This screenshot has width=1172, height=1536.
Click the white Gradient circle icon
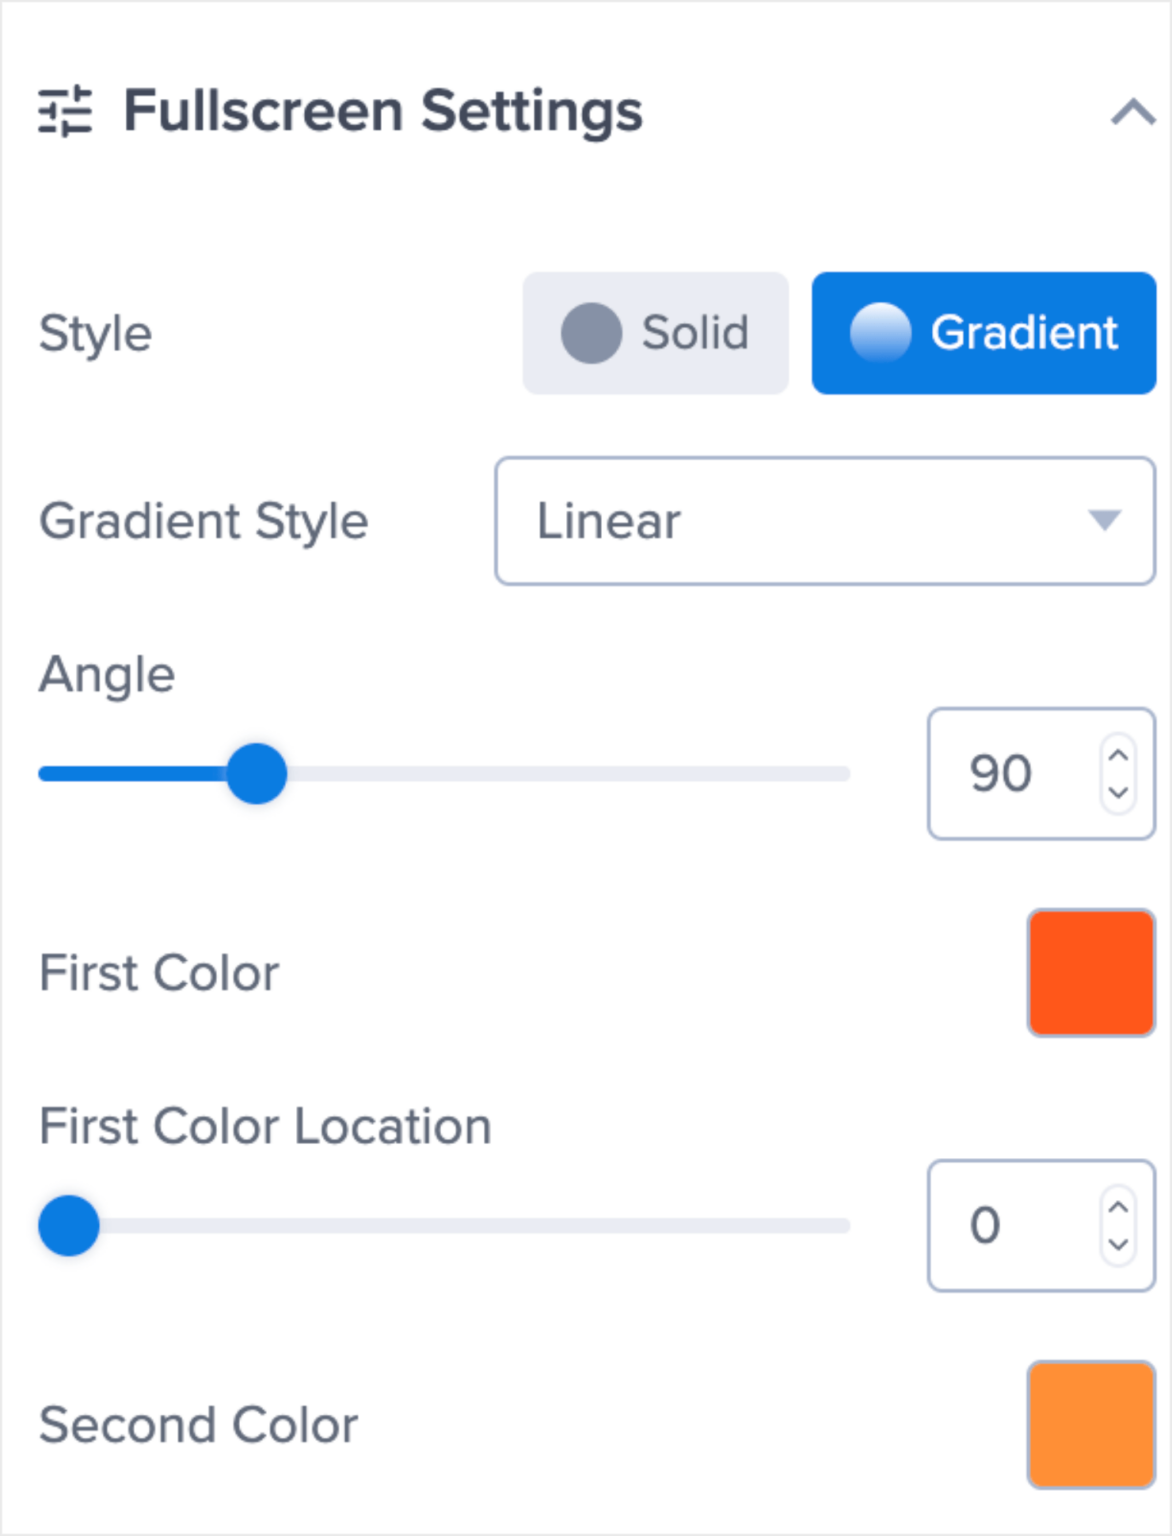[x=880, y=333]
